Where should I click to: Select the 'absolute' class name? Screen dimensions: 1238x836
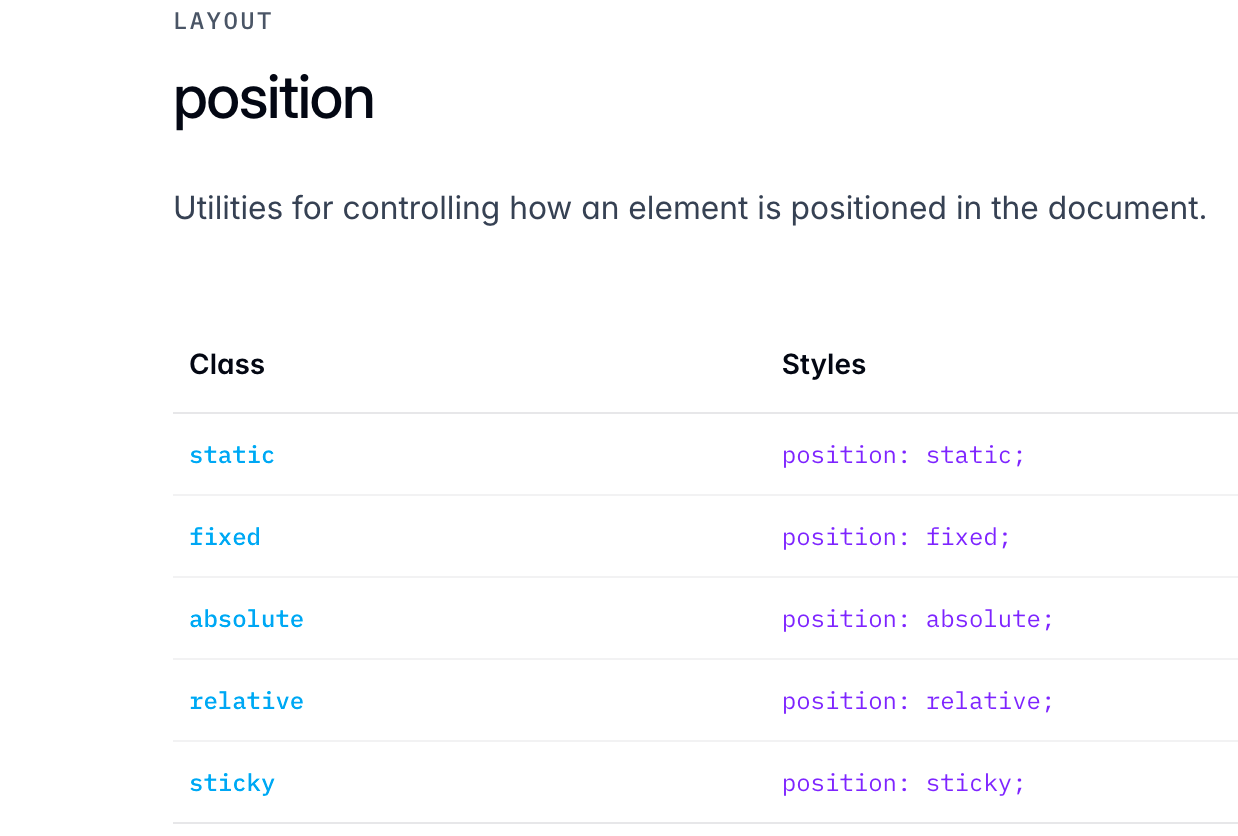(246, 619)
